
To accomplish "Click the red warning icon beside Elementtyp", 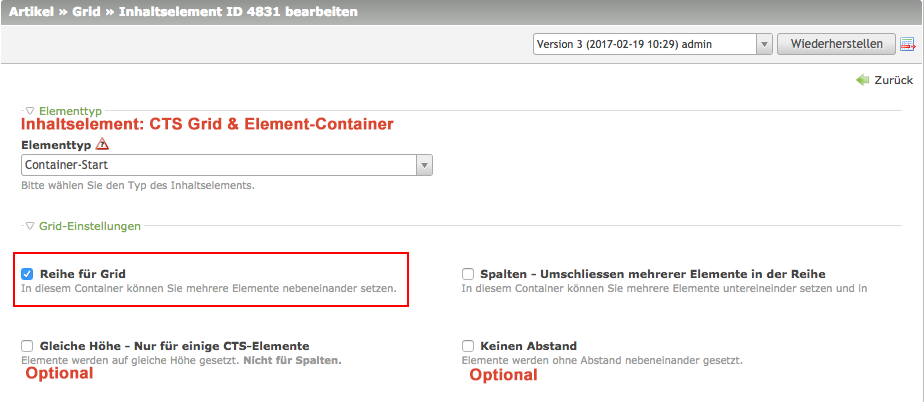I will [x=102, y=144].
